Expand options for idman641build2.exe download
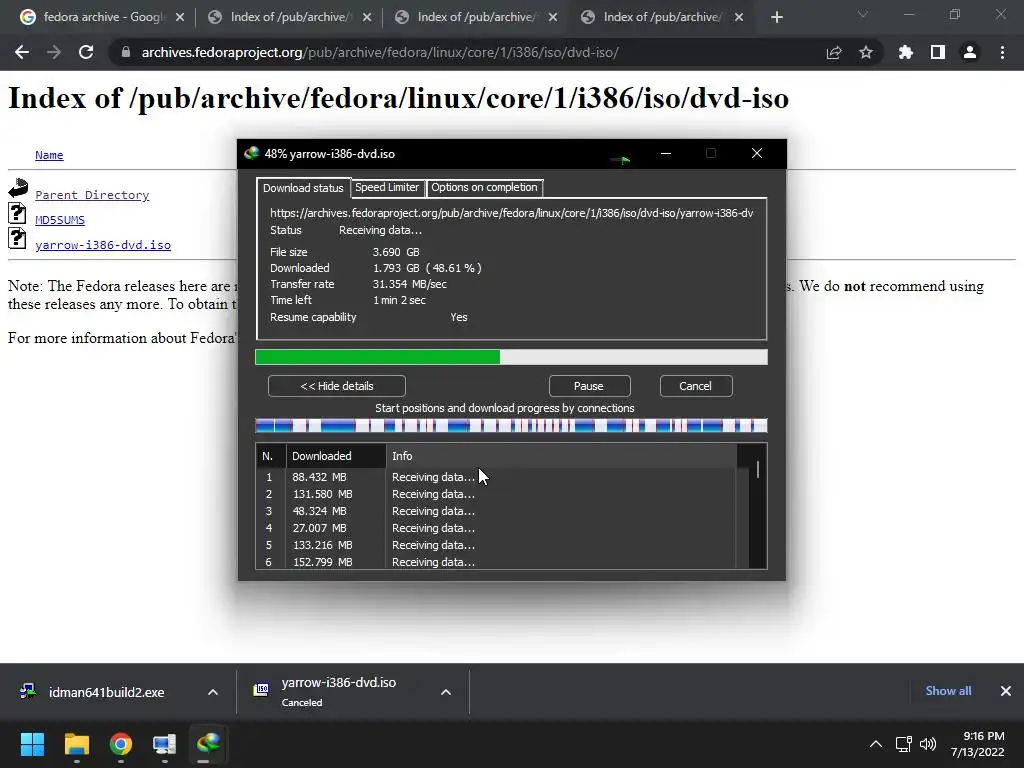Screen dimensions: 1024x768 tap(213, 692)
